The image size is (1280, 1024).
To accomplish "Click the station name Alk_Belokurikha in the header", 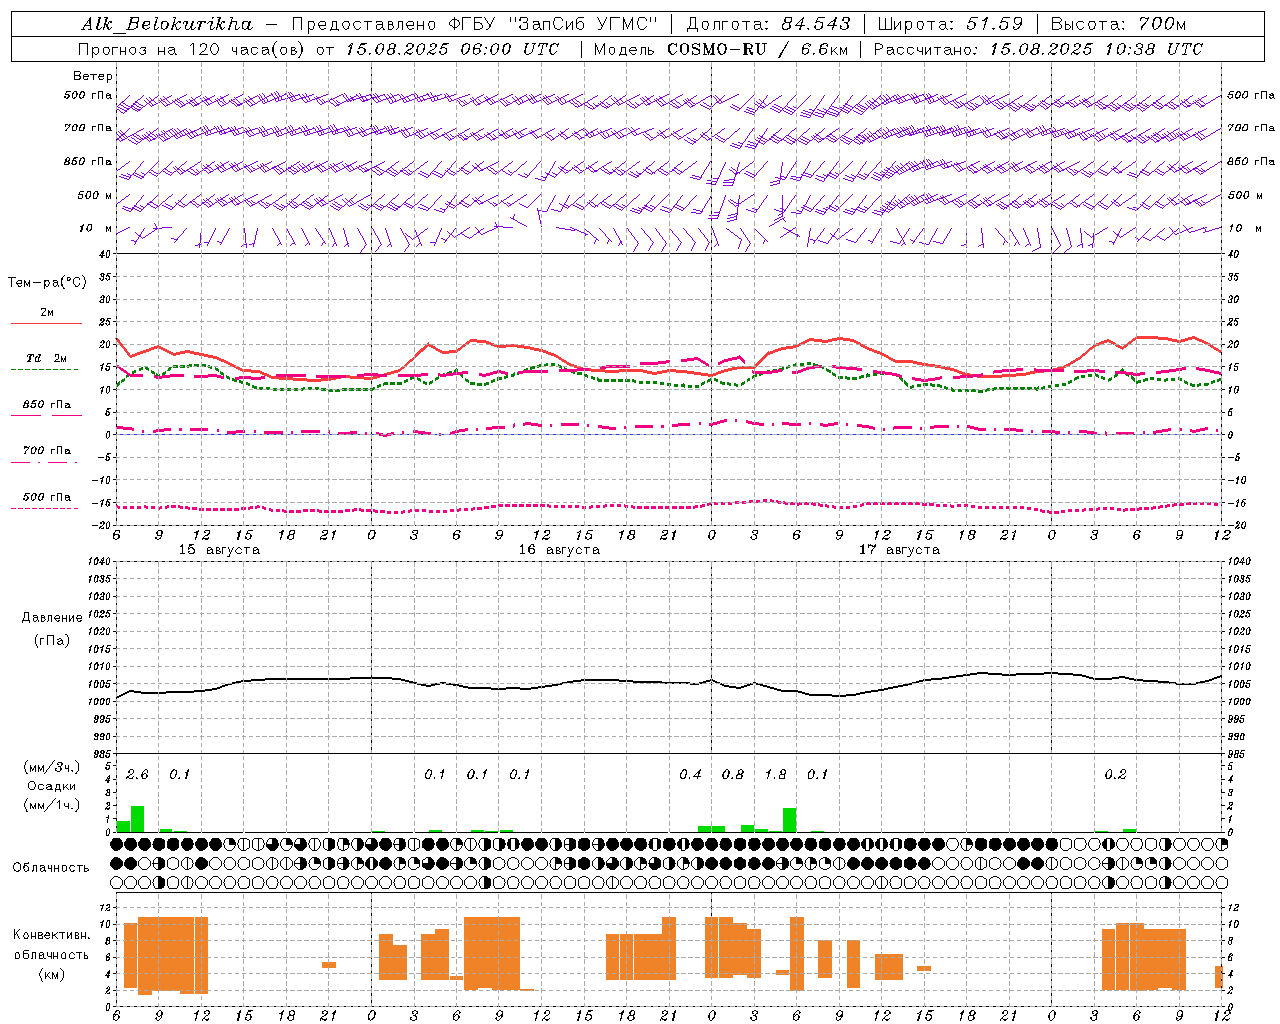I will 167,24.
